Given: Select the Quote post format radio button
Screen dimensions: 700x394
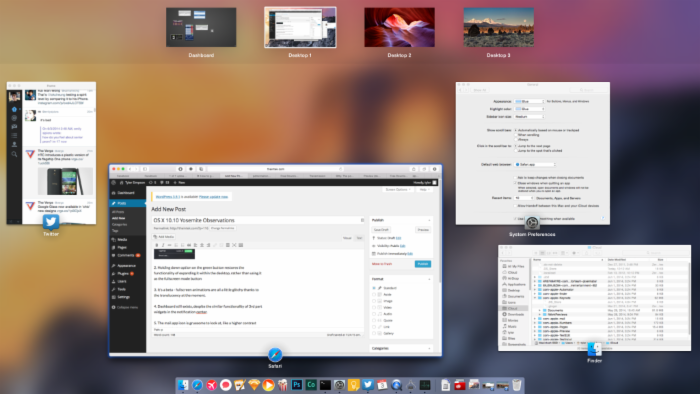Looking at the screenshot, I should point(374,320).
